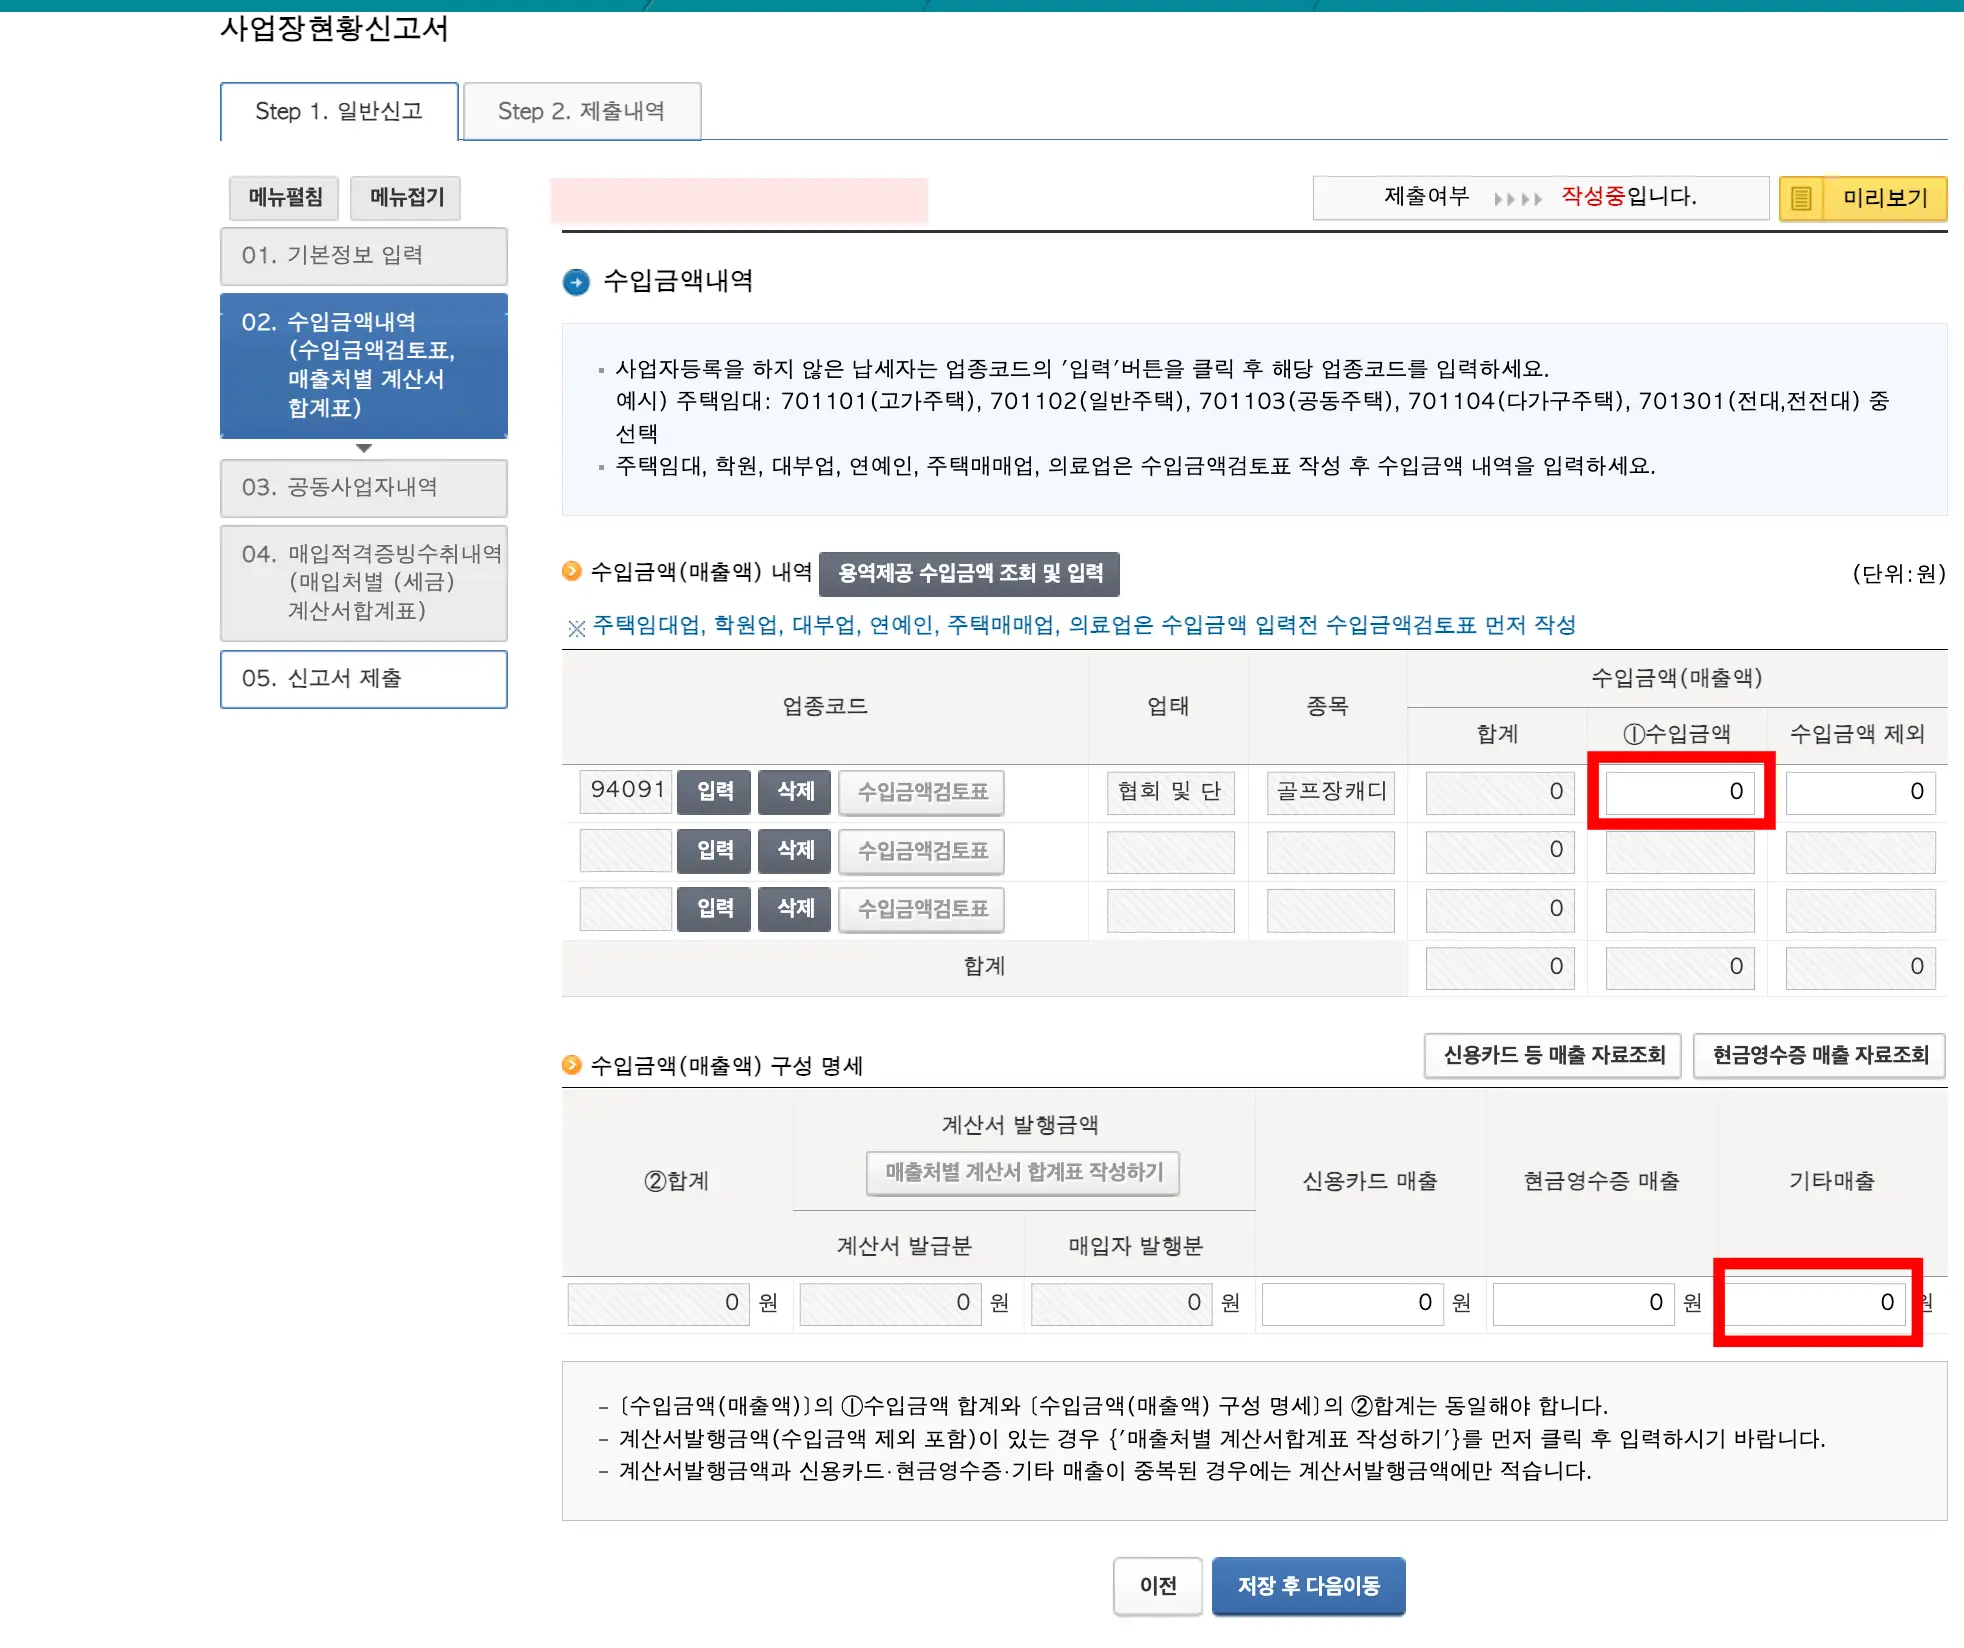Click 용역제공 수입금액 조회 및 입력 button
This screenshot has height=1648, width=1964.
pos(968,574)
